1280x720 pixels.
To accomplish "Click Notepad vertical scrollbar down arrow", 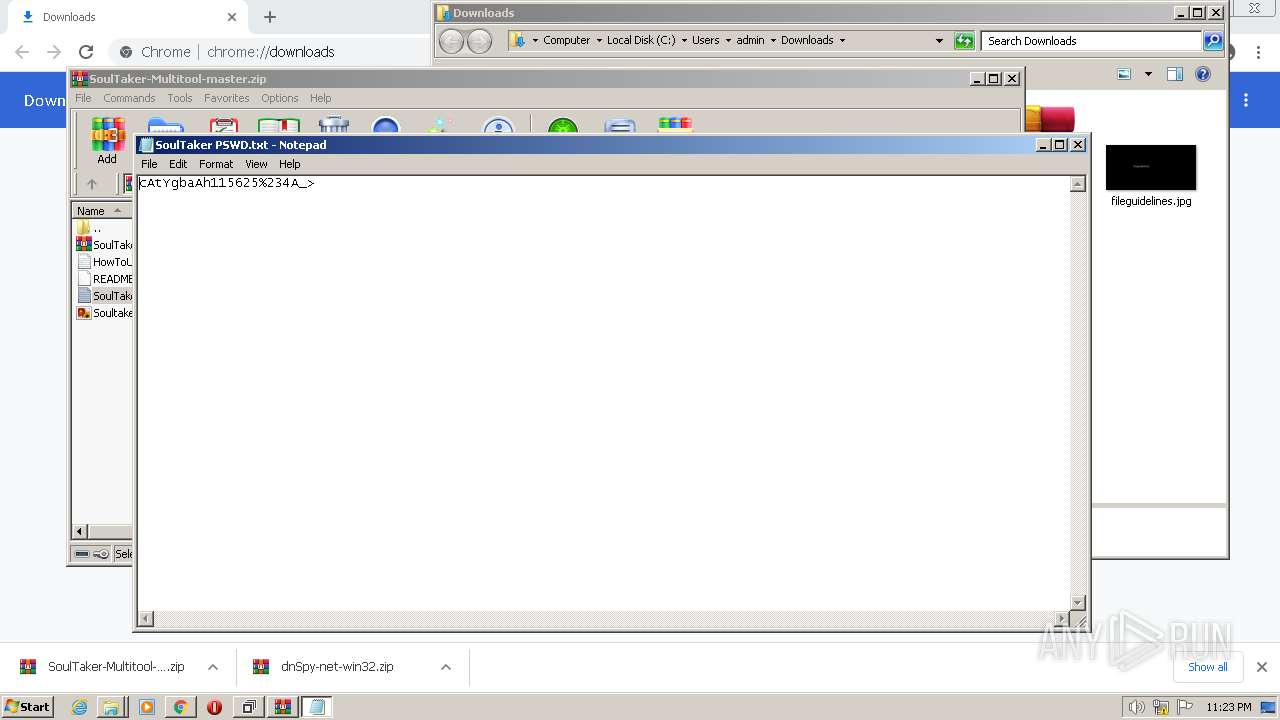I will [x=1078, y=602].
